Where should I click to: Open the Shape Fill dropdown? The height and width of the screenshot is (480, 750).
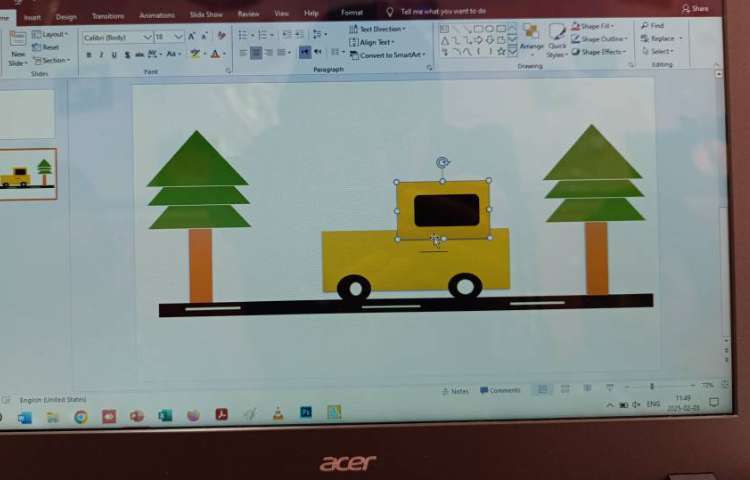pyautogui.click(x=597, y=26)
